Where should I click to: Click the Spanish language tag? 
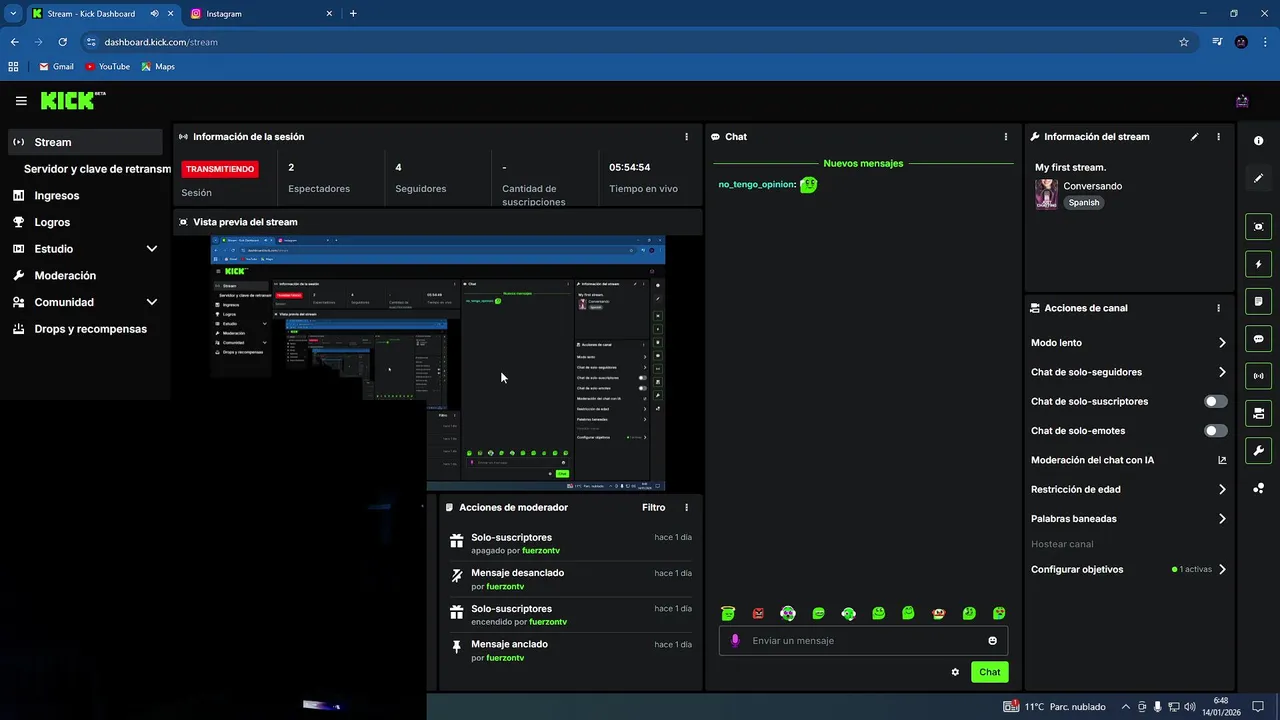(1083, 202)
